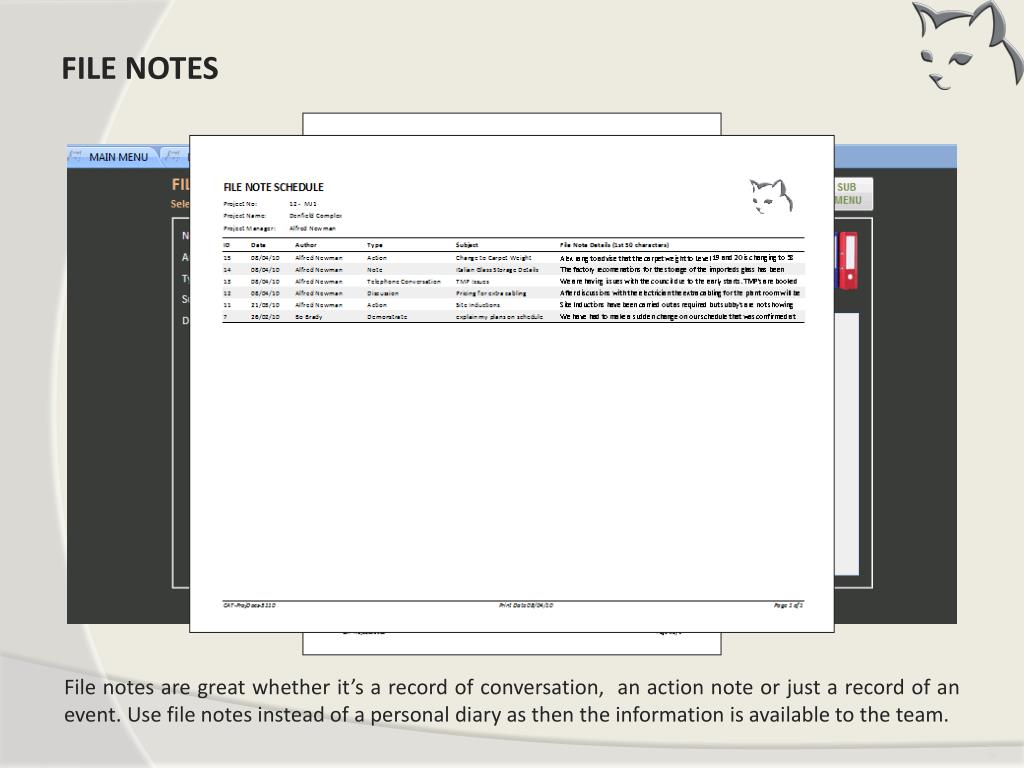Viewport: 1024px width, 768px height.
Task: Select subject 'Pricing for extra cabling'
Action: point(491,293)
